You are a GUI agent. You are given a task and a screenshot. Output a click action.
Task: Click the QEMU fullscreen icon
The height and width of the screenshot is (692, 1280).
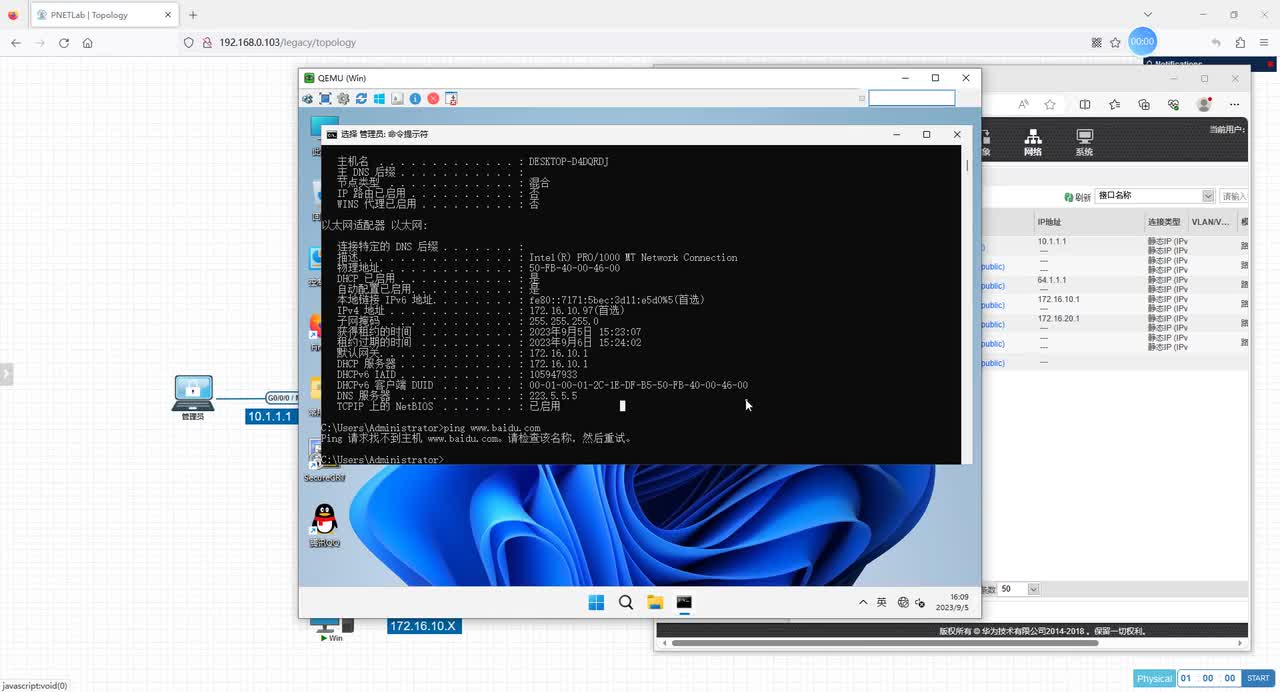pyautogui.click(x=325, y=99)
